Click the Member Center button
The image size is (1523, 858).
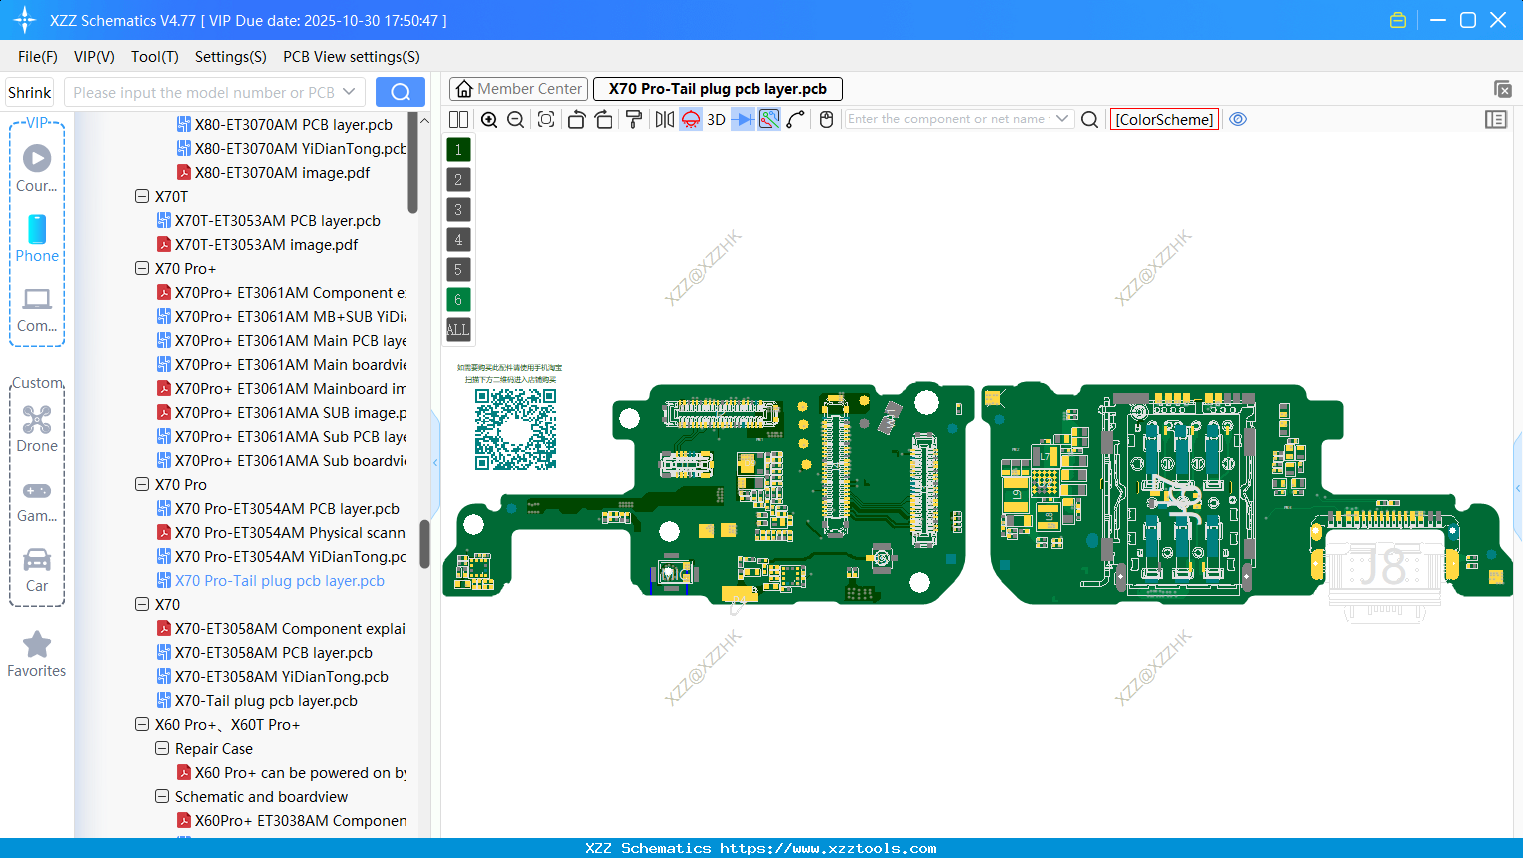click(x=518, y=88)
